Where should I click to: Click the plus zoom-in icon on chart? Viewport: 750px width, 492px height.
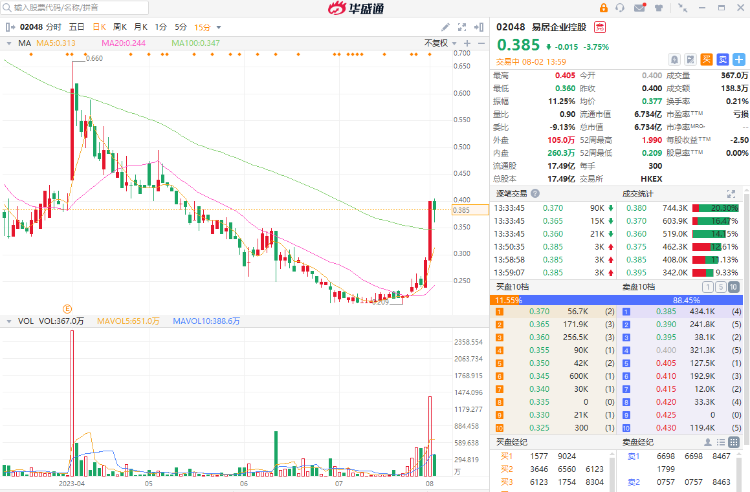point(467,44)
